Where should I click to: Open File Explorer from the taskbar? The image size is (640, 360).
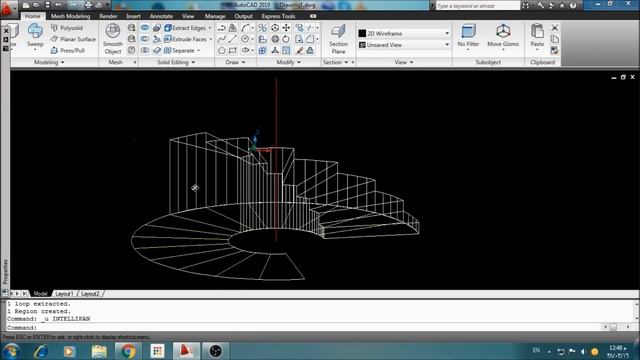click(x=99, y=351)
